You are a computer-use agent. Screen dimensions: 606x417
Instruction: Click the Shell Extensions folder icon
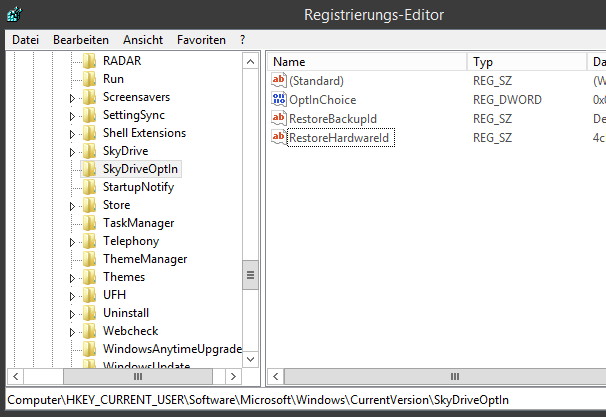click(x=90, y=133)
